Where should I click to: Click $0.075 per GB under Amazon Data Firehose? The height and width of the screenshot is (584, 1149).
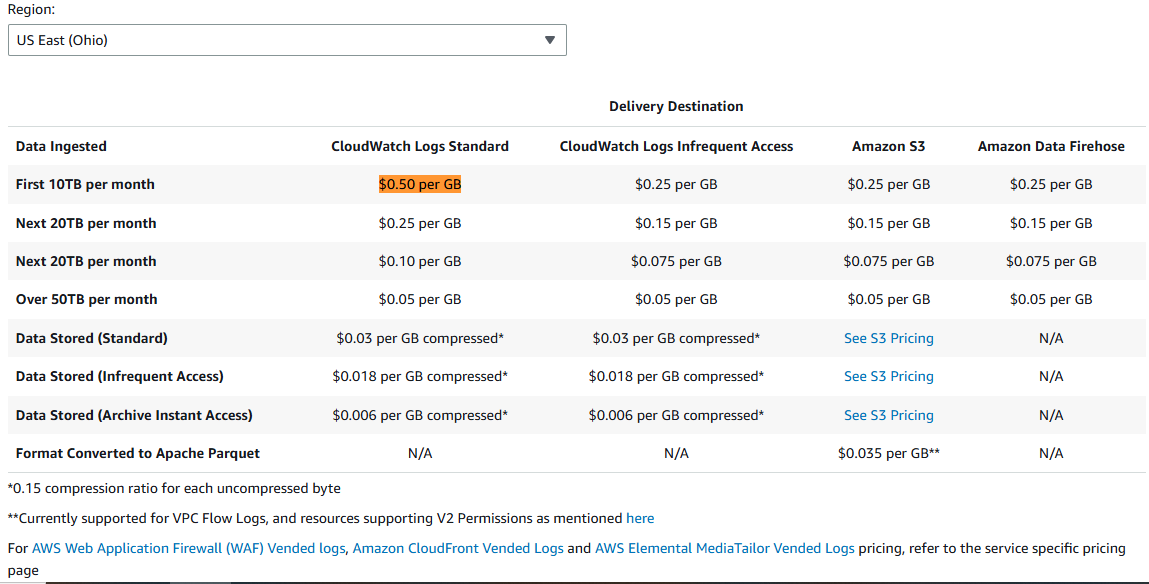[1051, 261]
